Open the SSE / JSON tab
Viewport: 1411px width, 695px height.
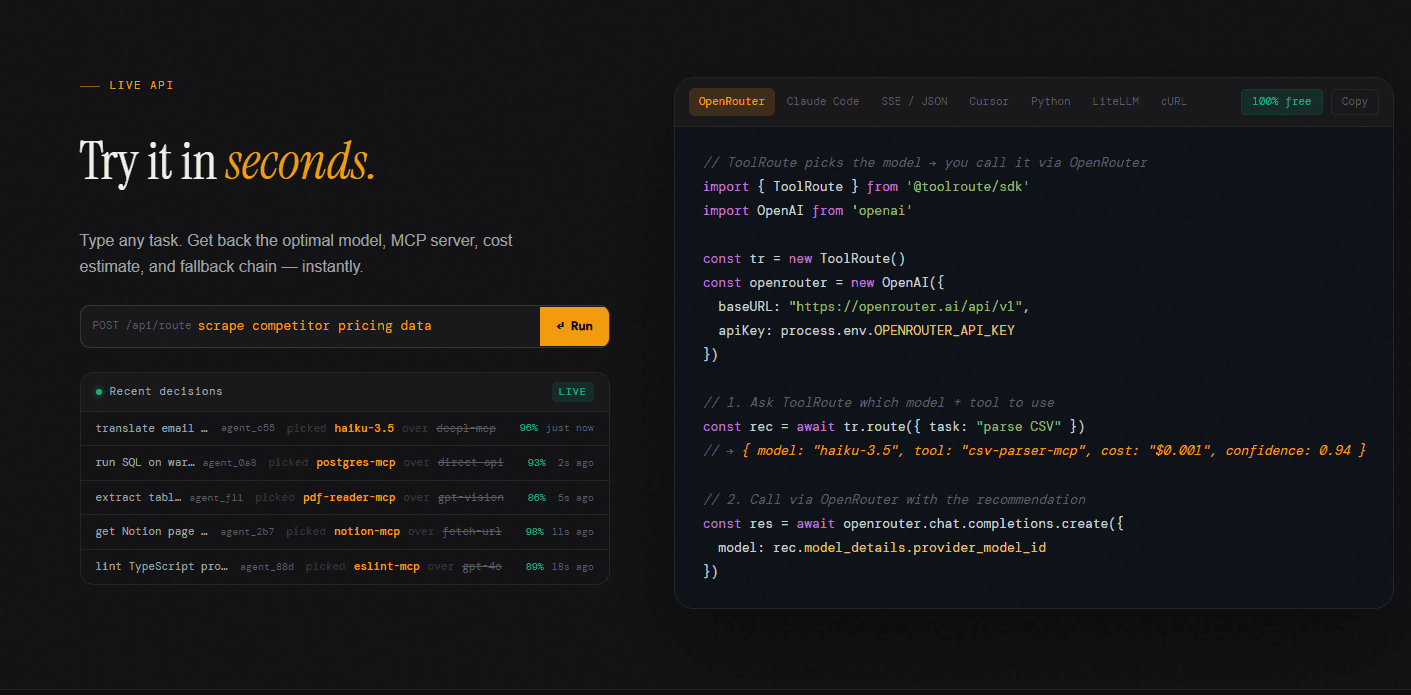pos(914,102)
